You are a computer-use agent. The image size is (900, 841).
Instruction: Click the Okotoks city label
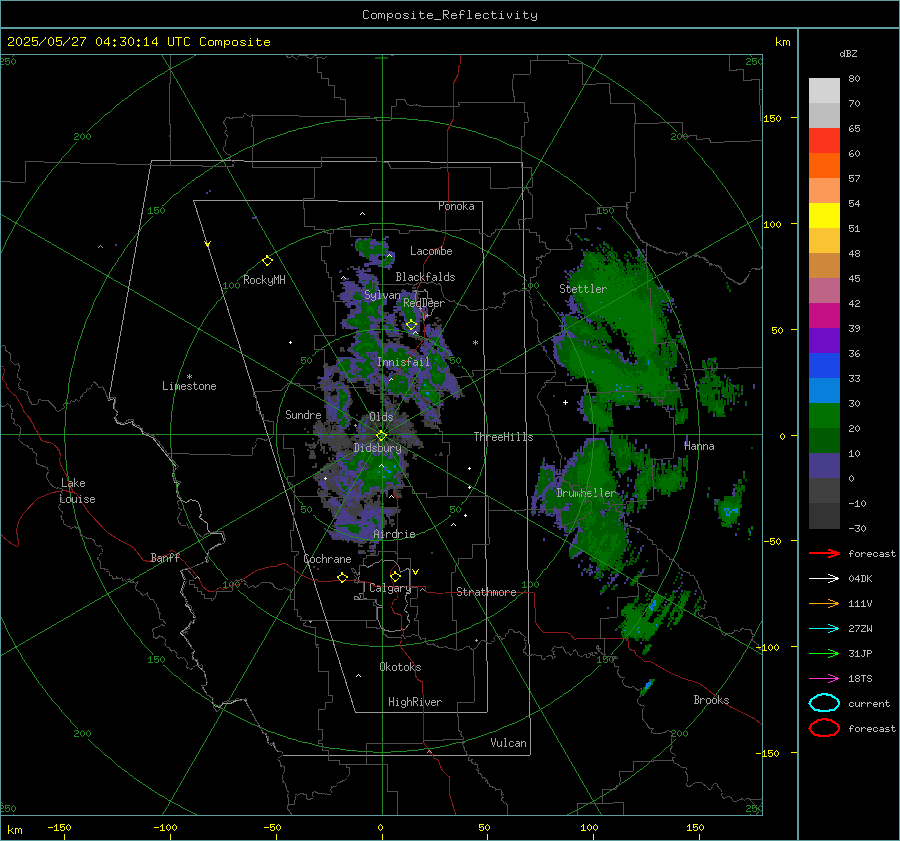click(x=400, y=667)
